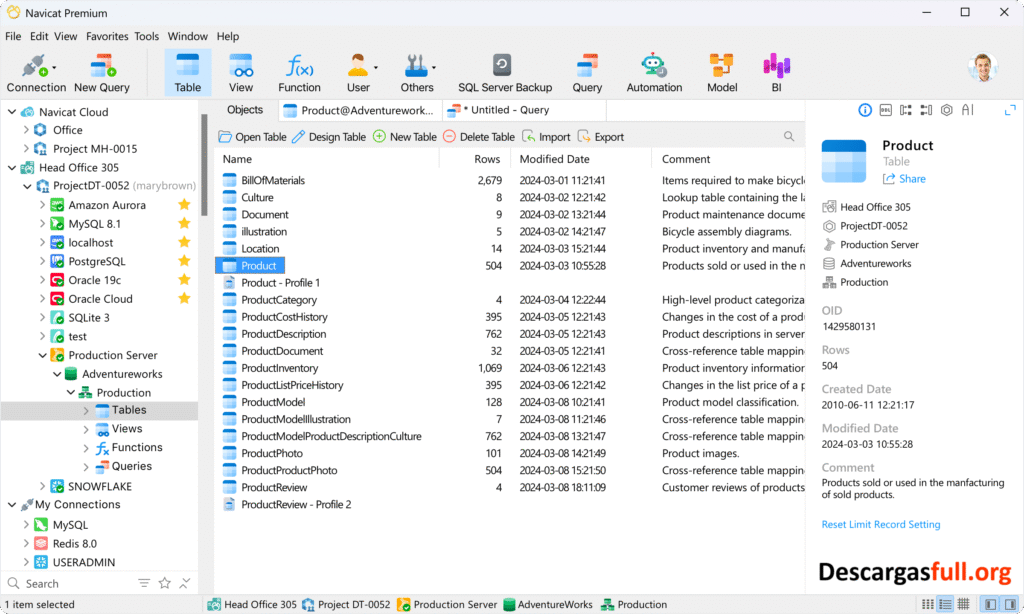Select the Function toolbar icon
Viewport: 1024px width, 614px height.
[x=299, y=70]
